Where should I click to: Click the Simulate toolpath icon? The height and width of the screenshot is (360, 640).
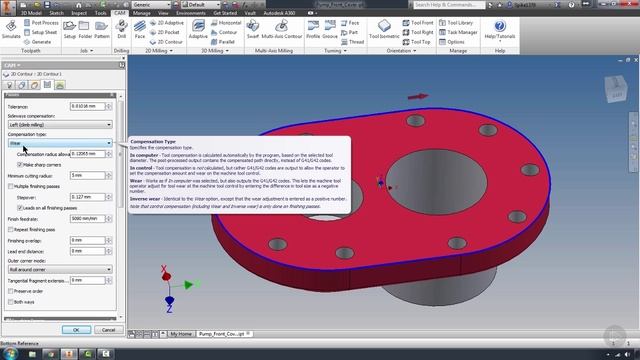coord(11,29)
